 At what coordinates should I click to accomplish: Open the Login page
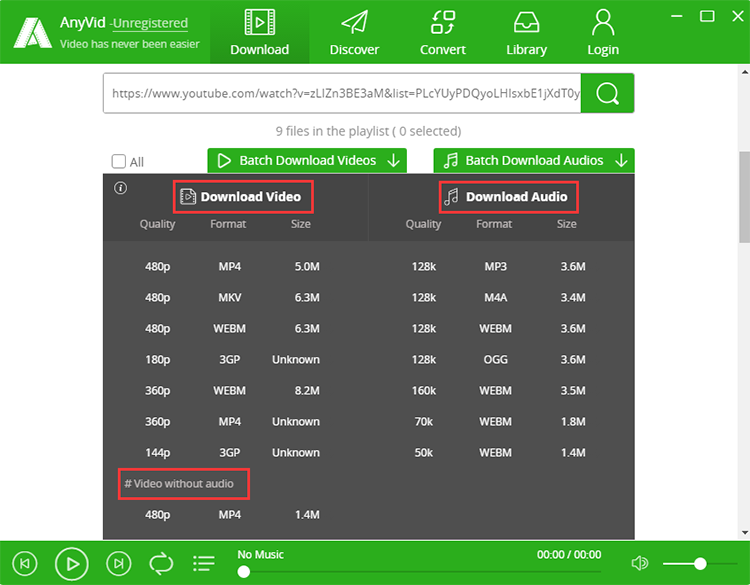click(x=603, y=32)
